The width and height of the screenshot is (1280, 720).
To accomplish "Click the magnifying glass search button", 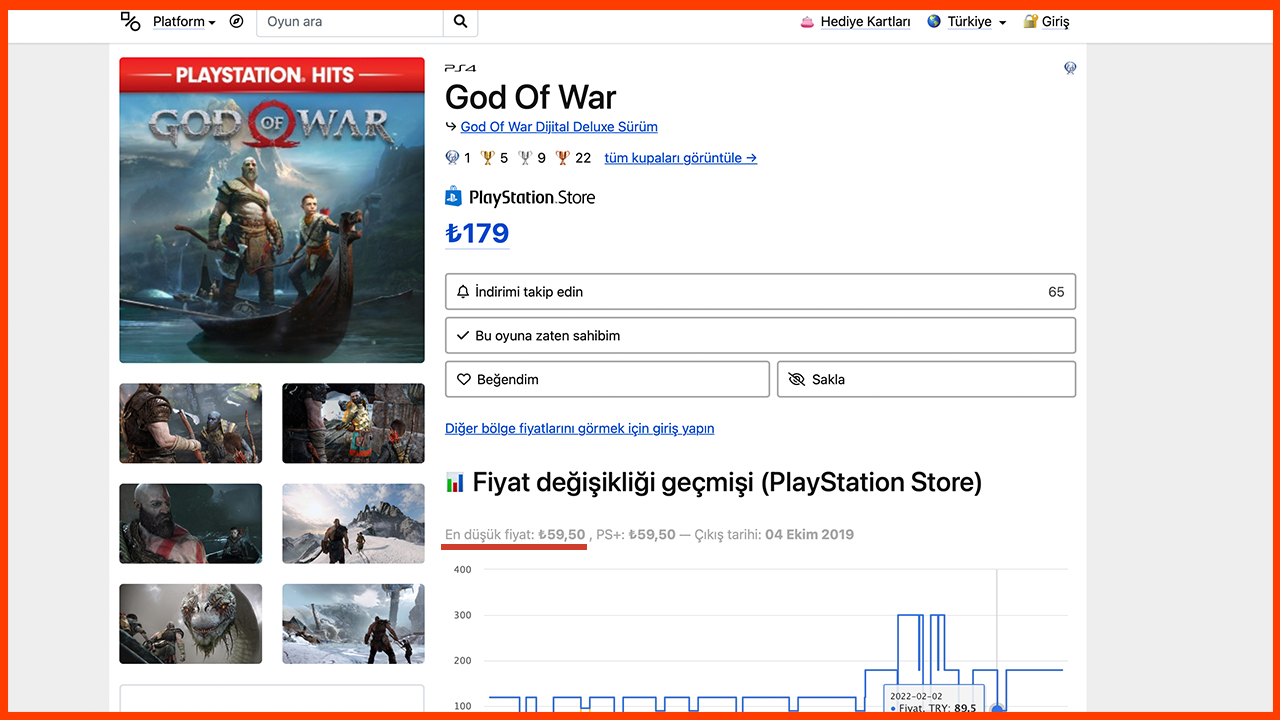I will point(460,21).
